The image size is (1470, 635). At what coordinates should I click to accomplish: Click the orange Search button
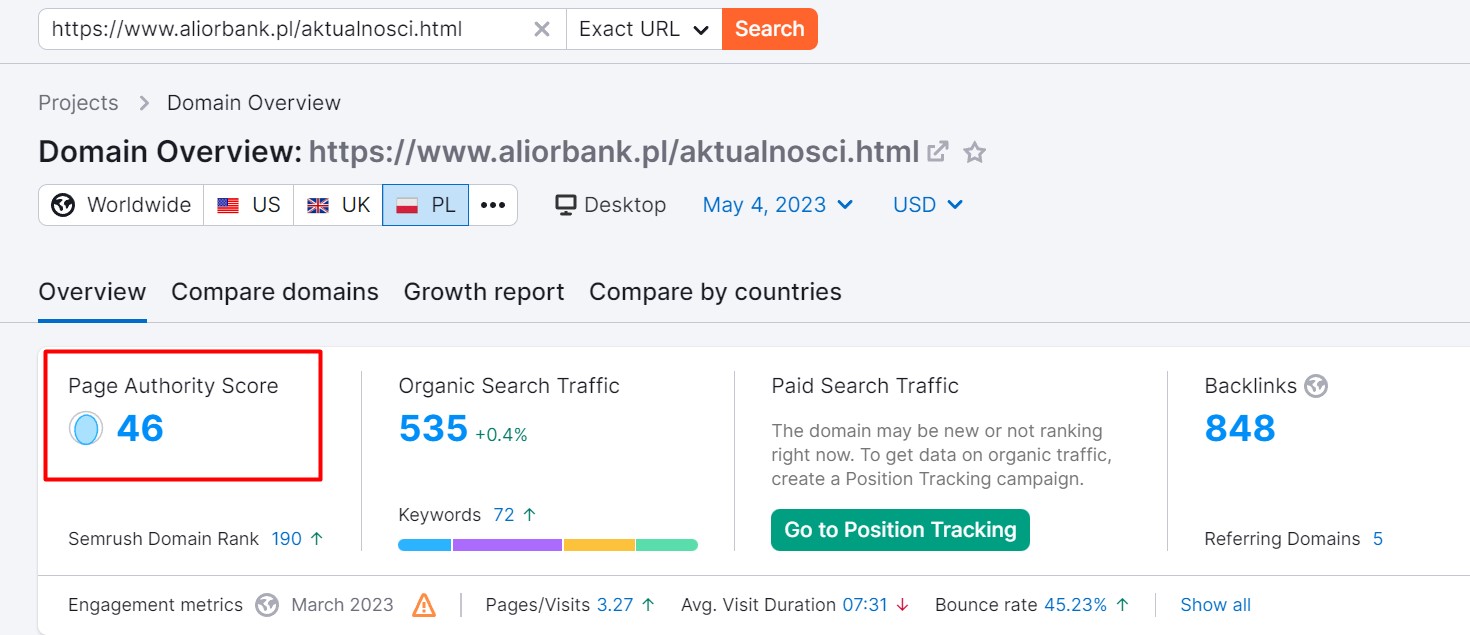(770, 29)
